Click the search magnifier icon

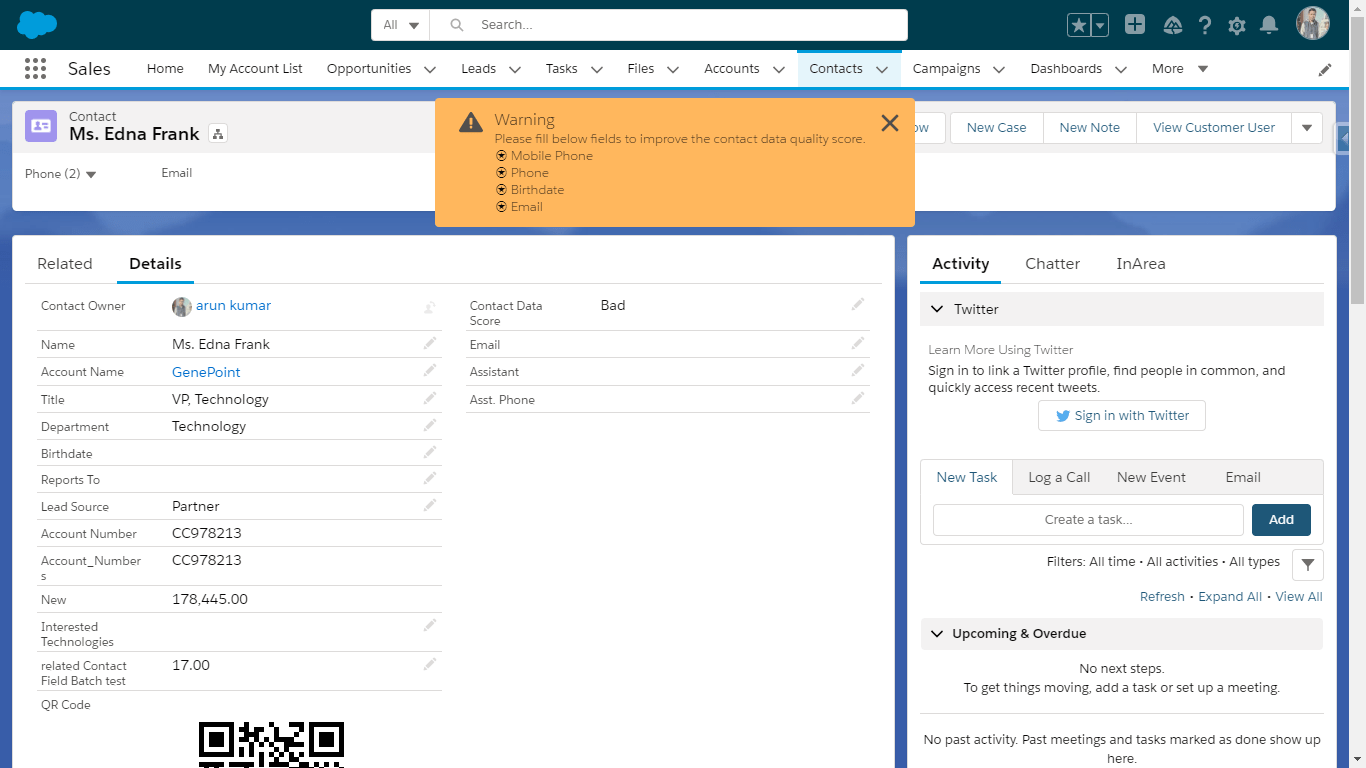point(457,25)
